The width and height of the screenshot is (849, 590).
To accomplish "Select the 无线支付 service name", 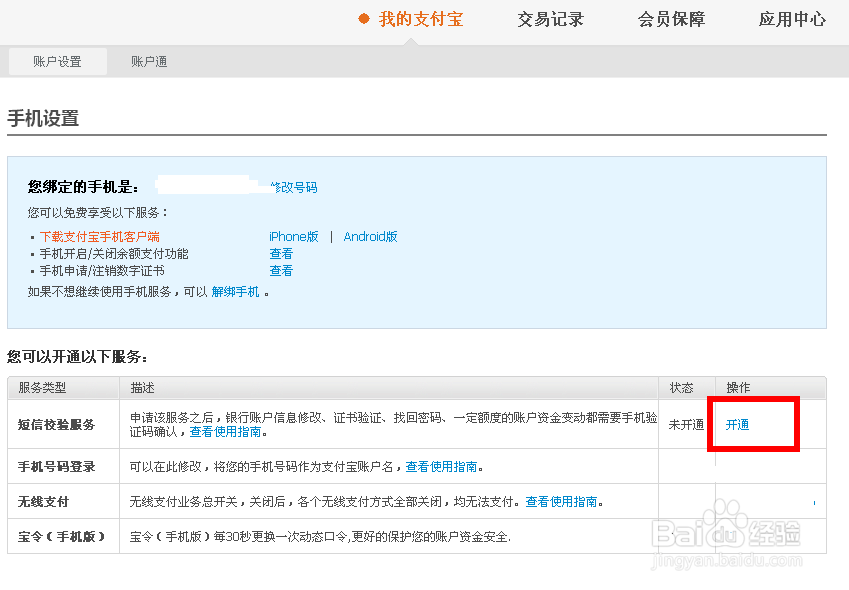I will click(43, 502).
